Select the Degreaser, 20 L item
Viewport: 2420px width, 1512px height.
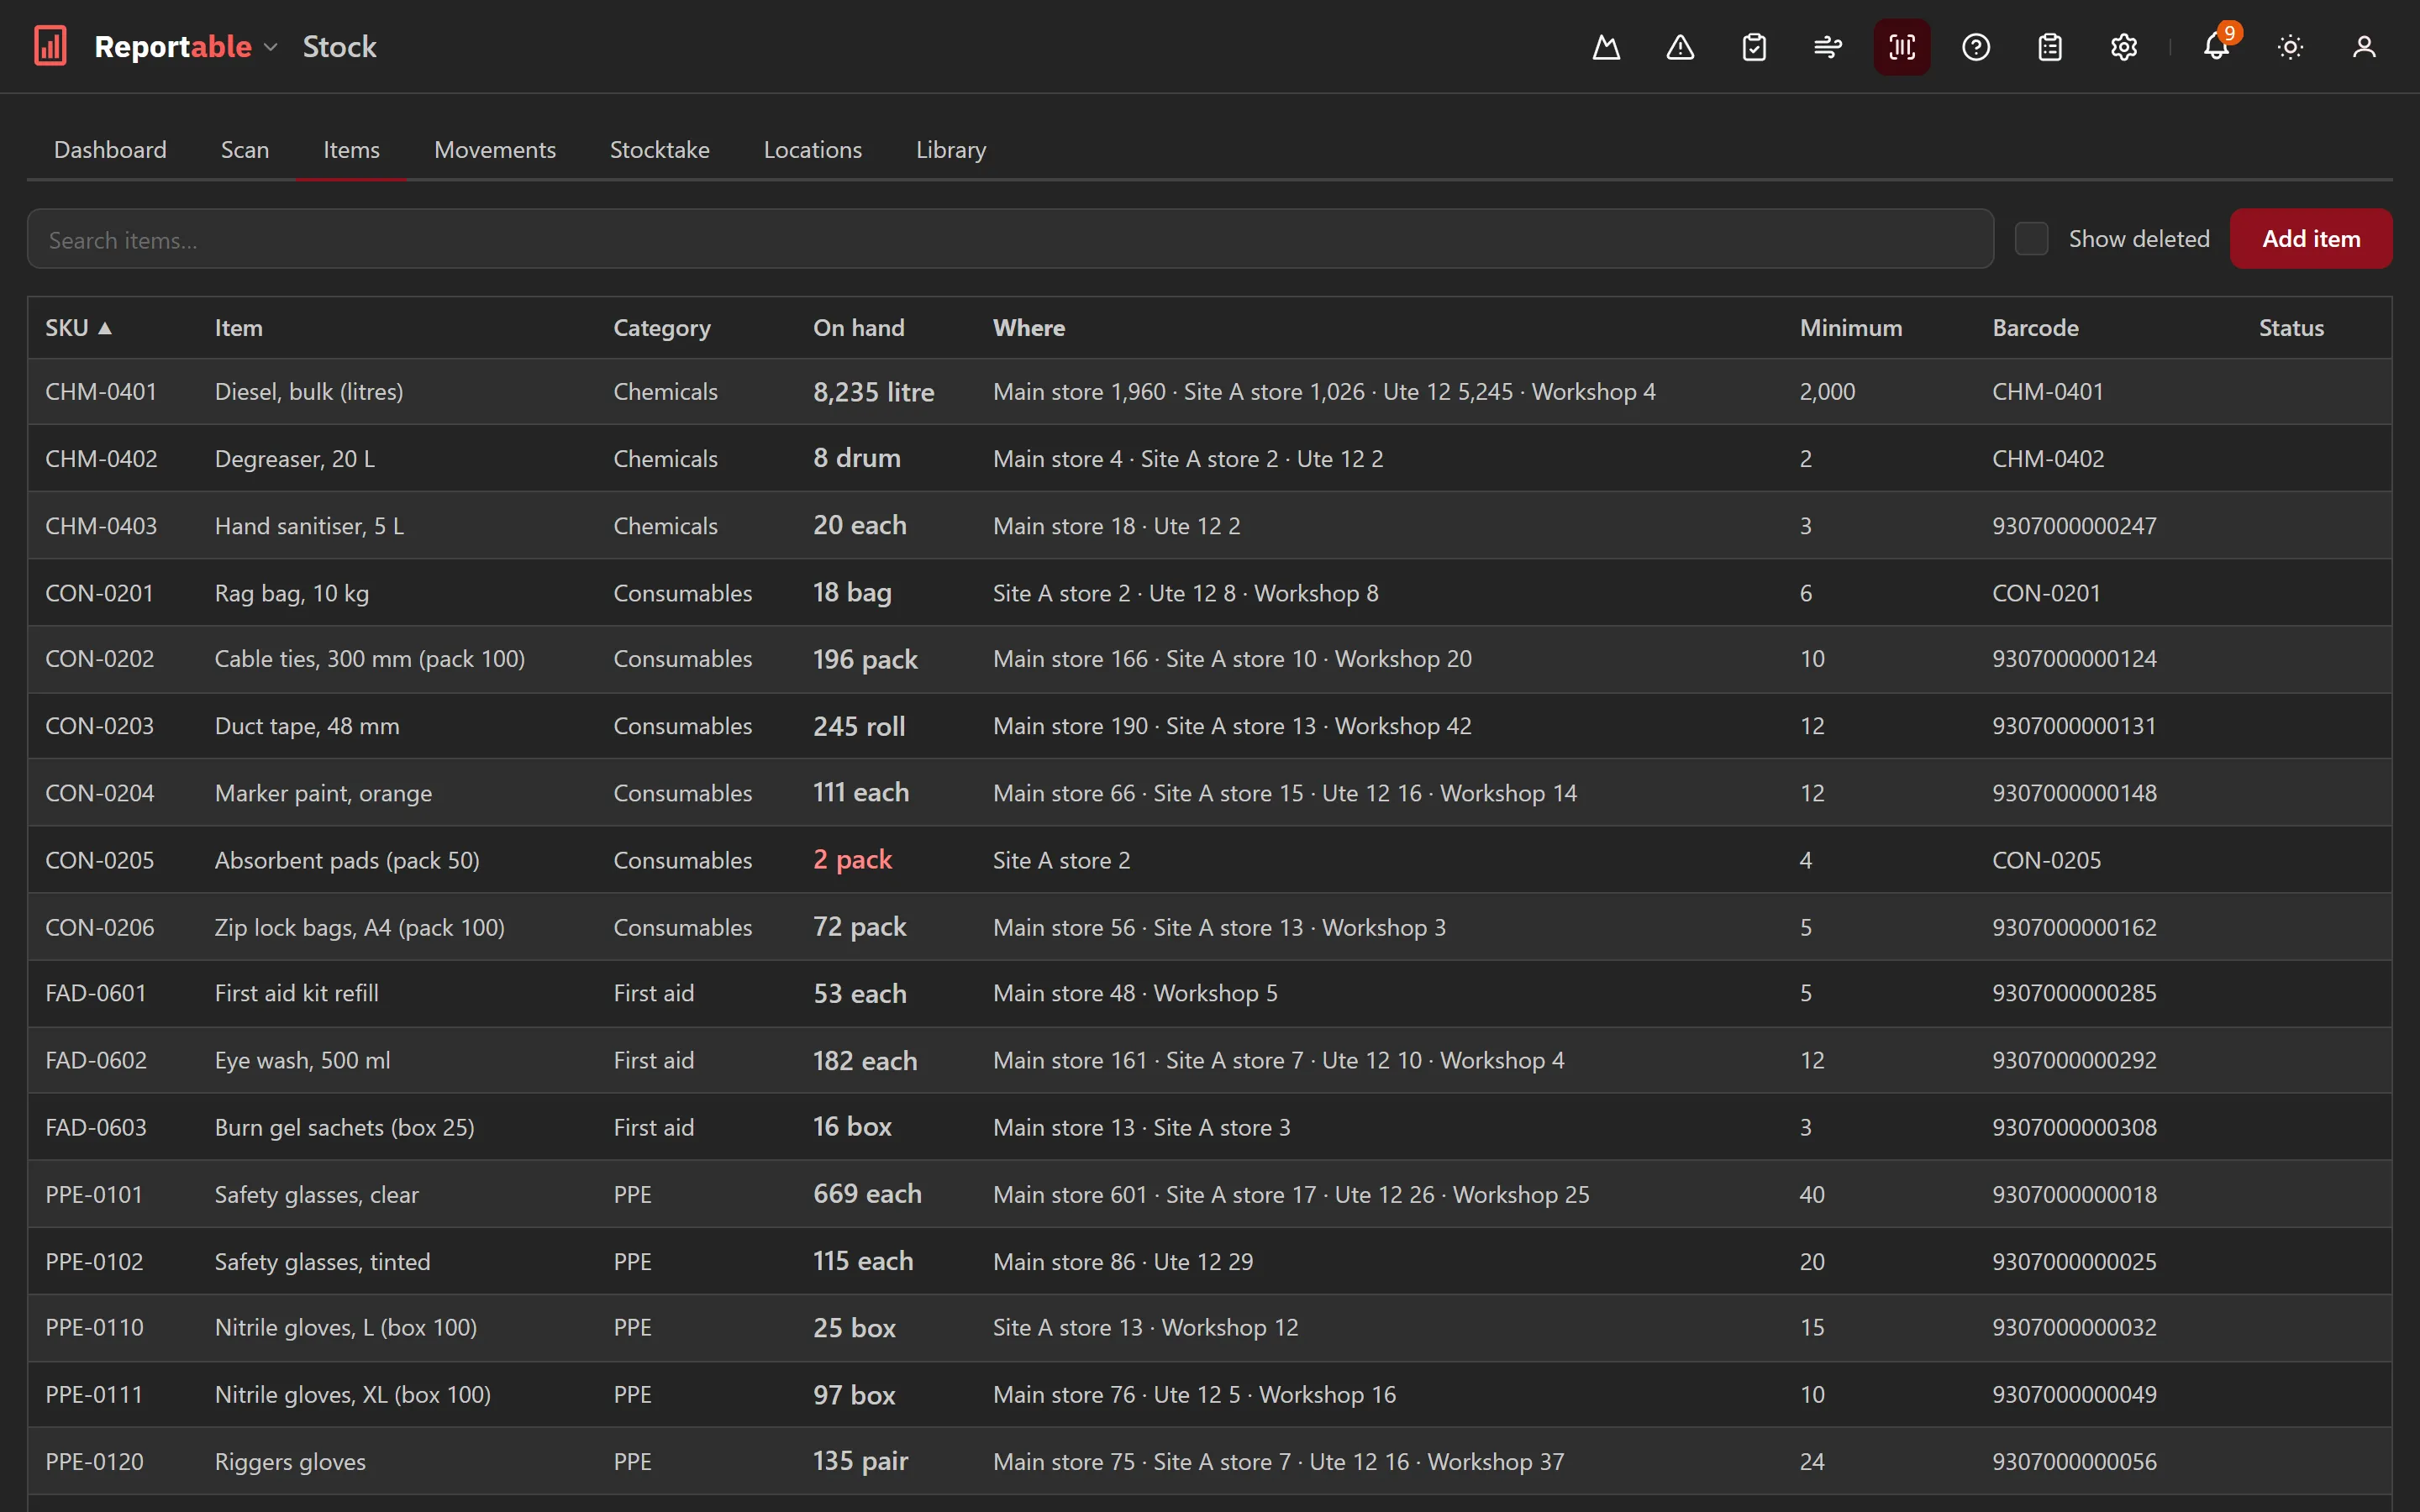pyautogui.click(x=295, y=459)
